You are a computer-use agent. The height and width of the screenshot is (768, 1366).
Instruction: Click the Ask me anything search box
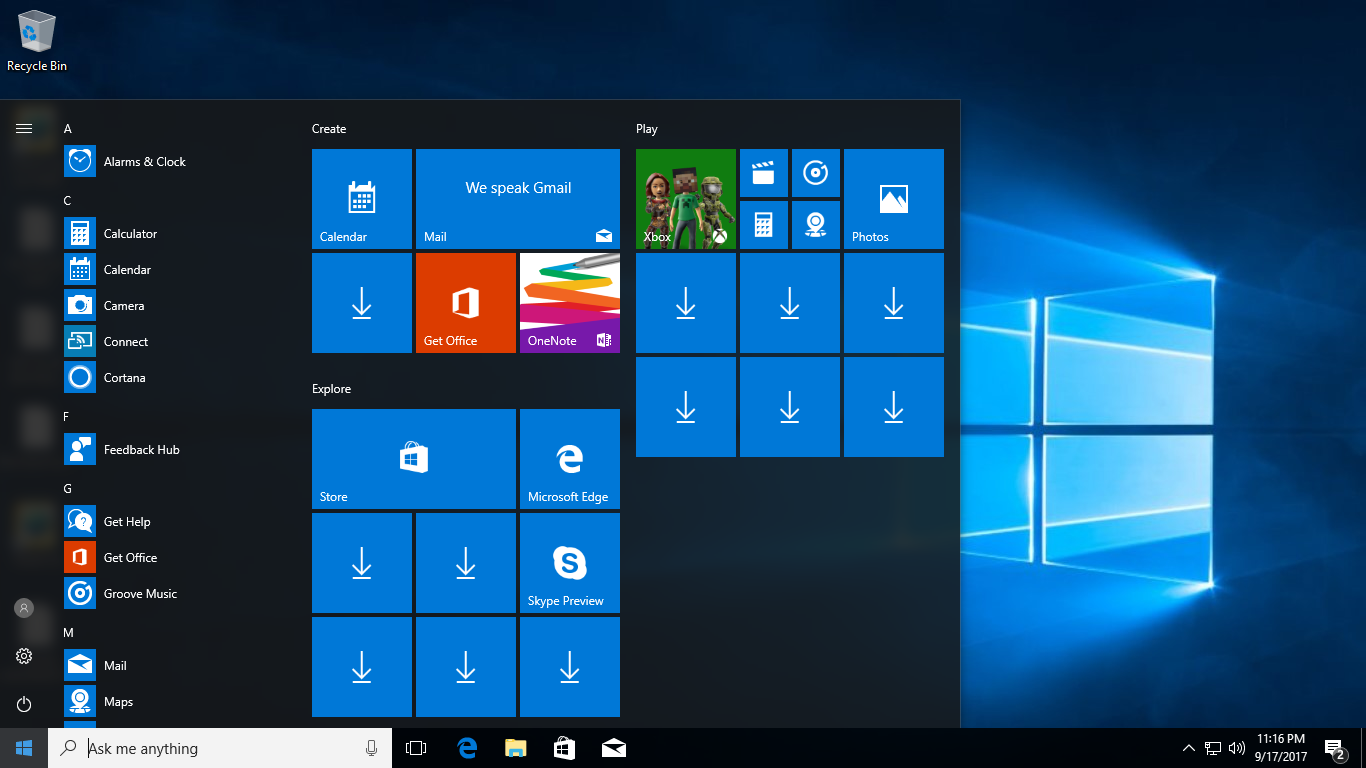(220, 748)
